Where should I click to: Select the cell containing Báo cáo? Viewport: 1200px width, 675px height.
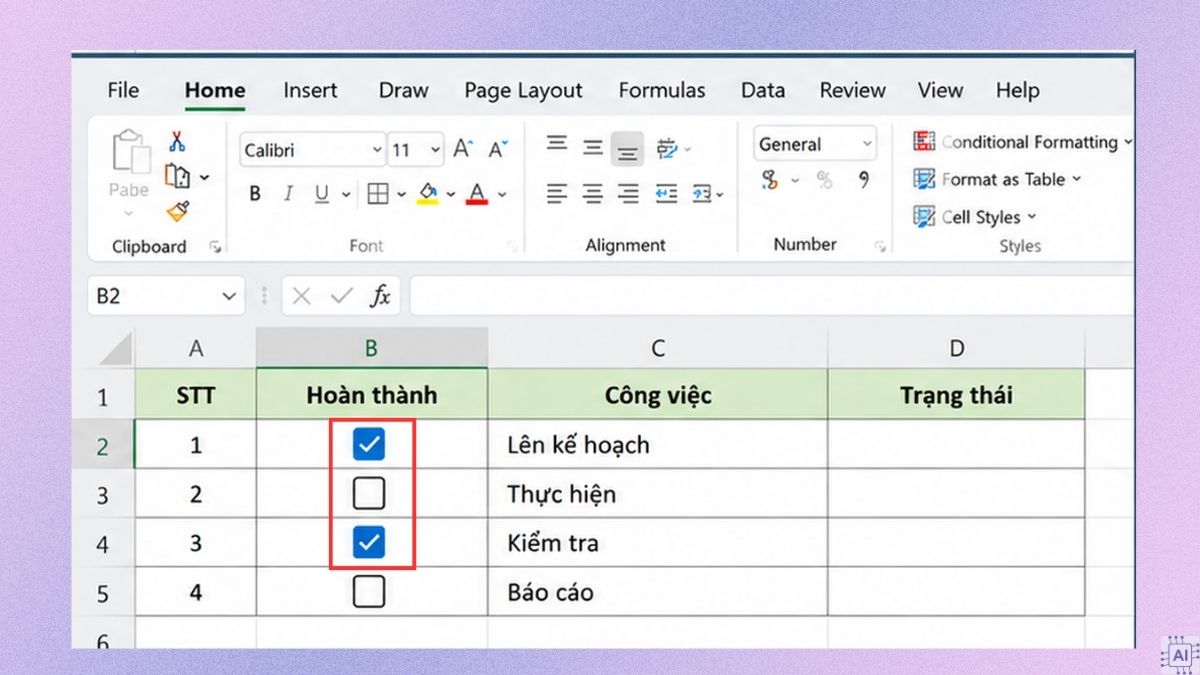coord(658,592)
